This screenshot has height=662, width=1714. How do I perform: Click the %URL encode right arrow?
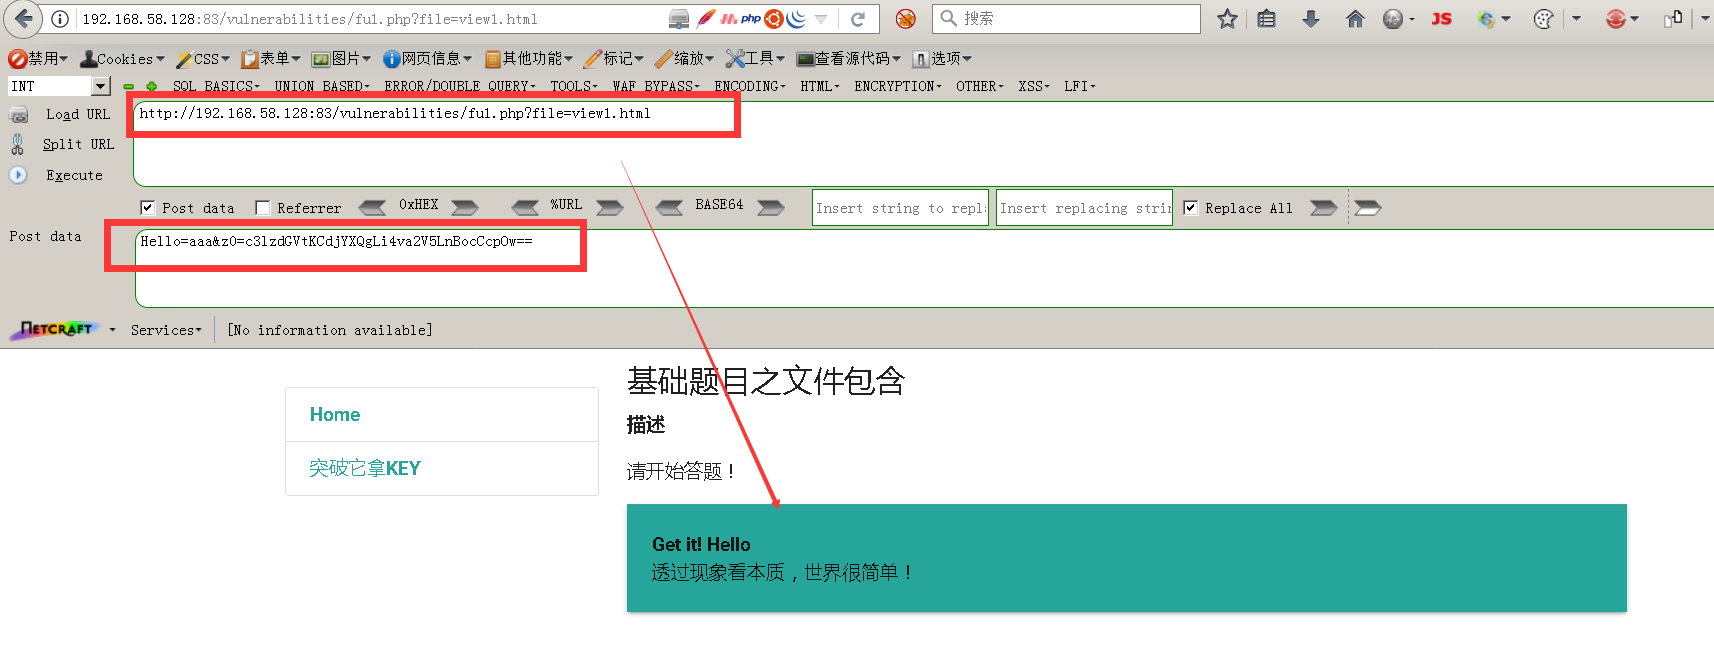[x=610, y=207]
